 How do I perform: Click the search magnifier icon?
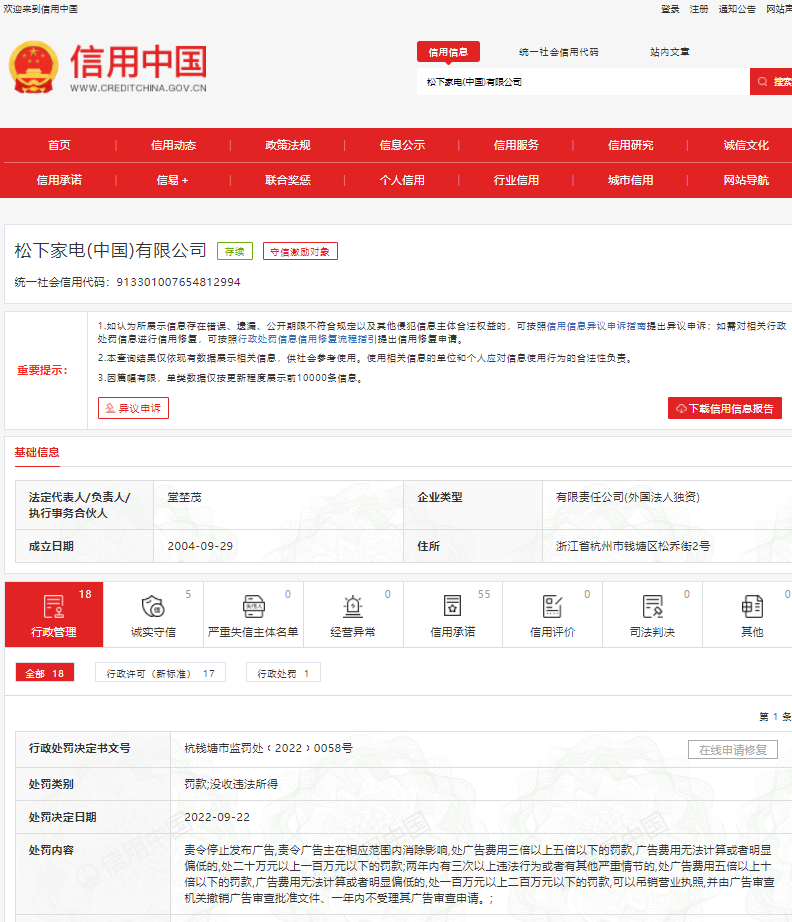pyautogui.click(x=763, y=82)
